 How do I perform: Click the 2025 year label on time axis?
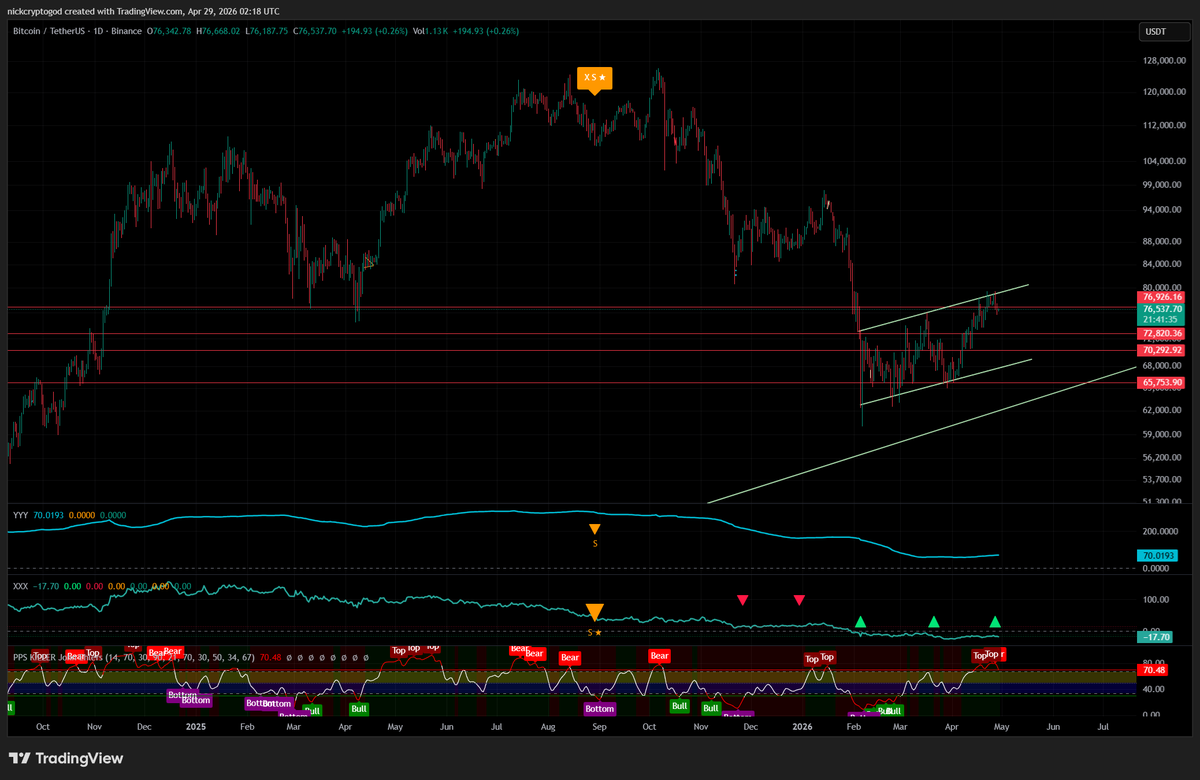(194, 729)
